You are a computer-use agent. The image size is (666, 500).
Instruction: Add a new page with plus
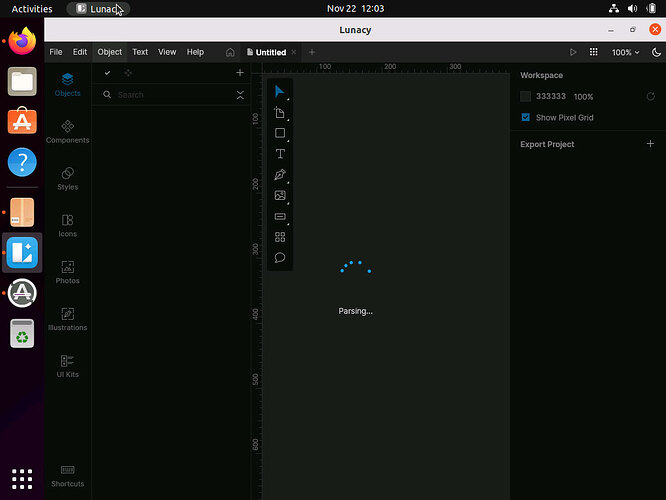[240, 73]
